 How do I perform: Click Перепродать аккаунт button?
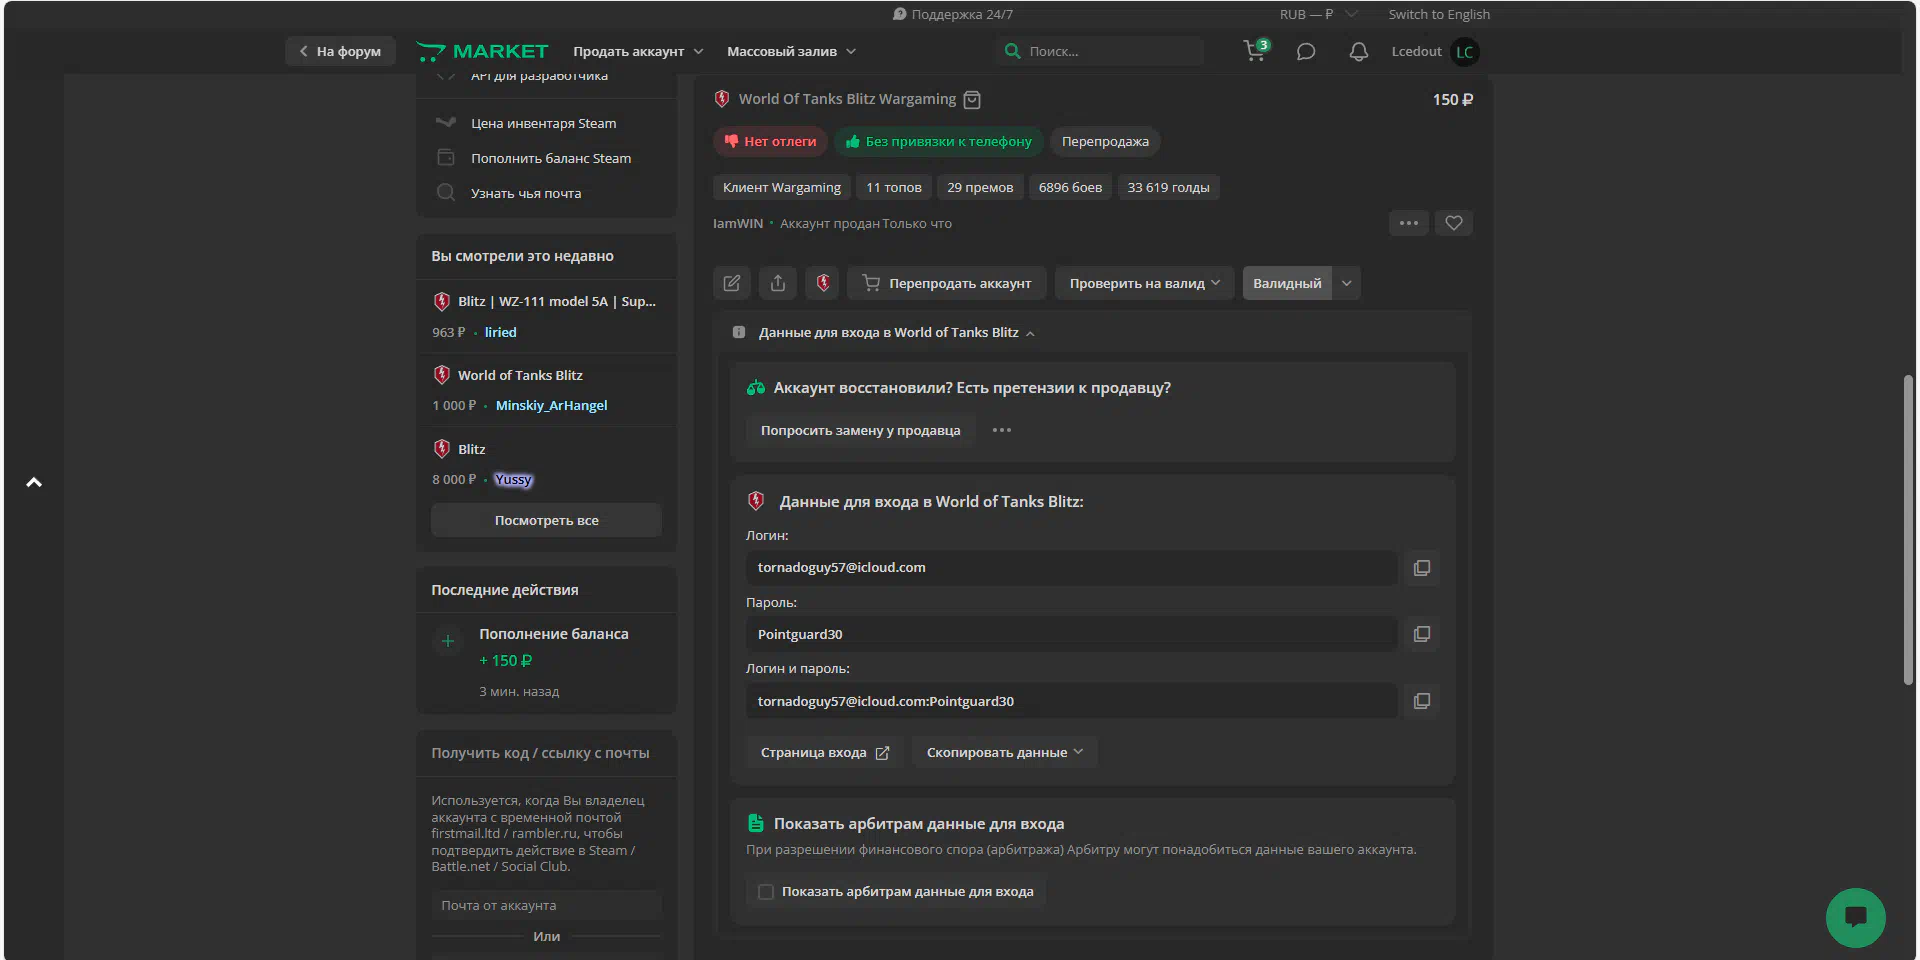[x=946, y=283]
